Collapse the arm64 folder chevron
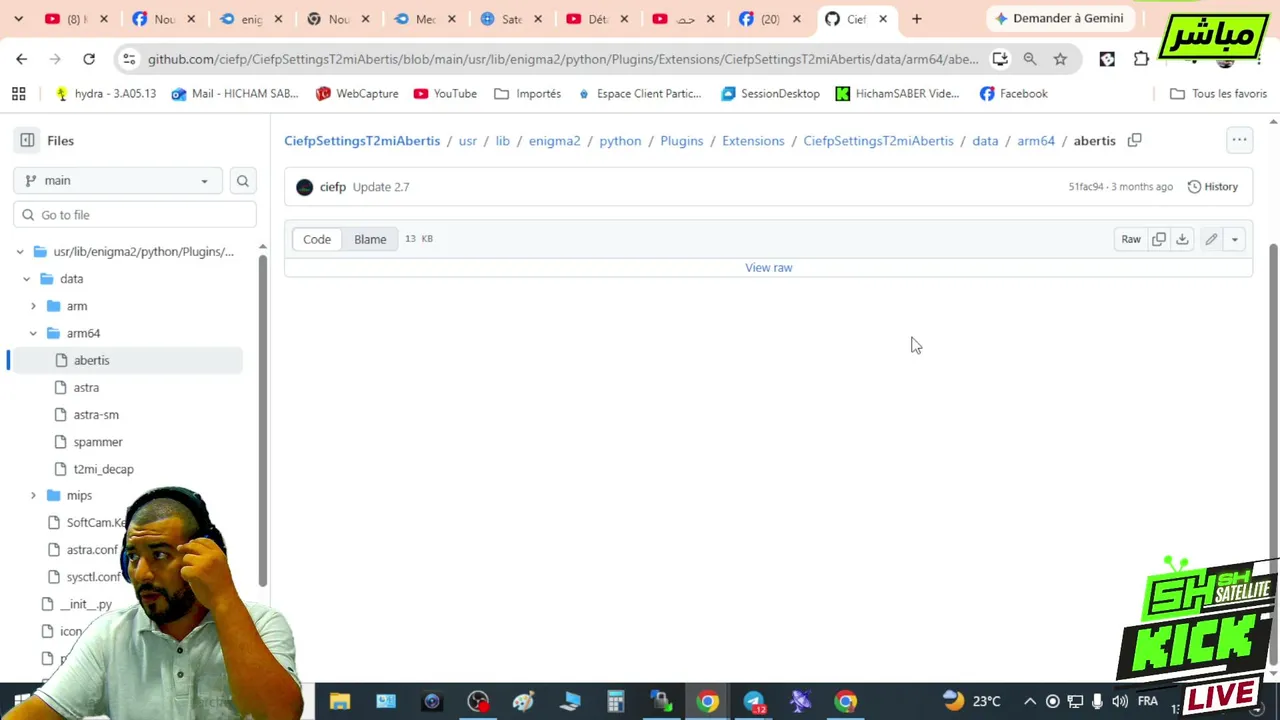 coord(33,333)
